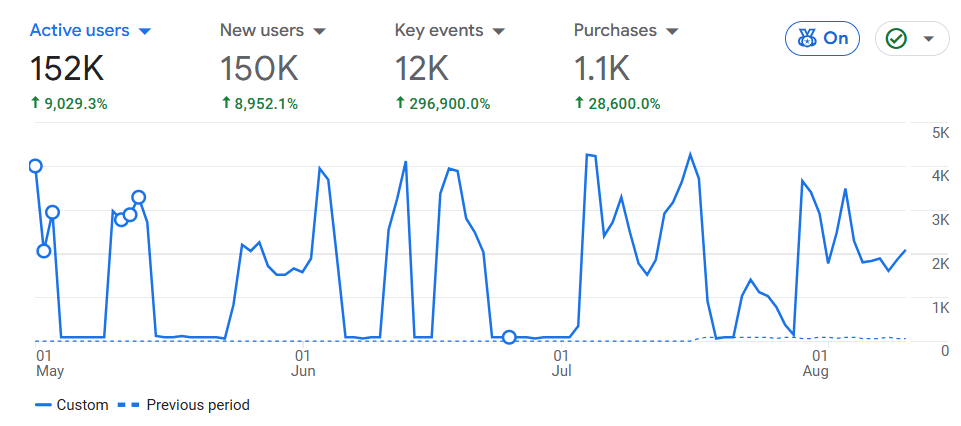
Task: Open dropdown arrow beside the checkmark icon
Action: [x=929, y=39]
